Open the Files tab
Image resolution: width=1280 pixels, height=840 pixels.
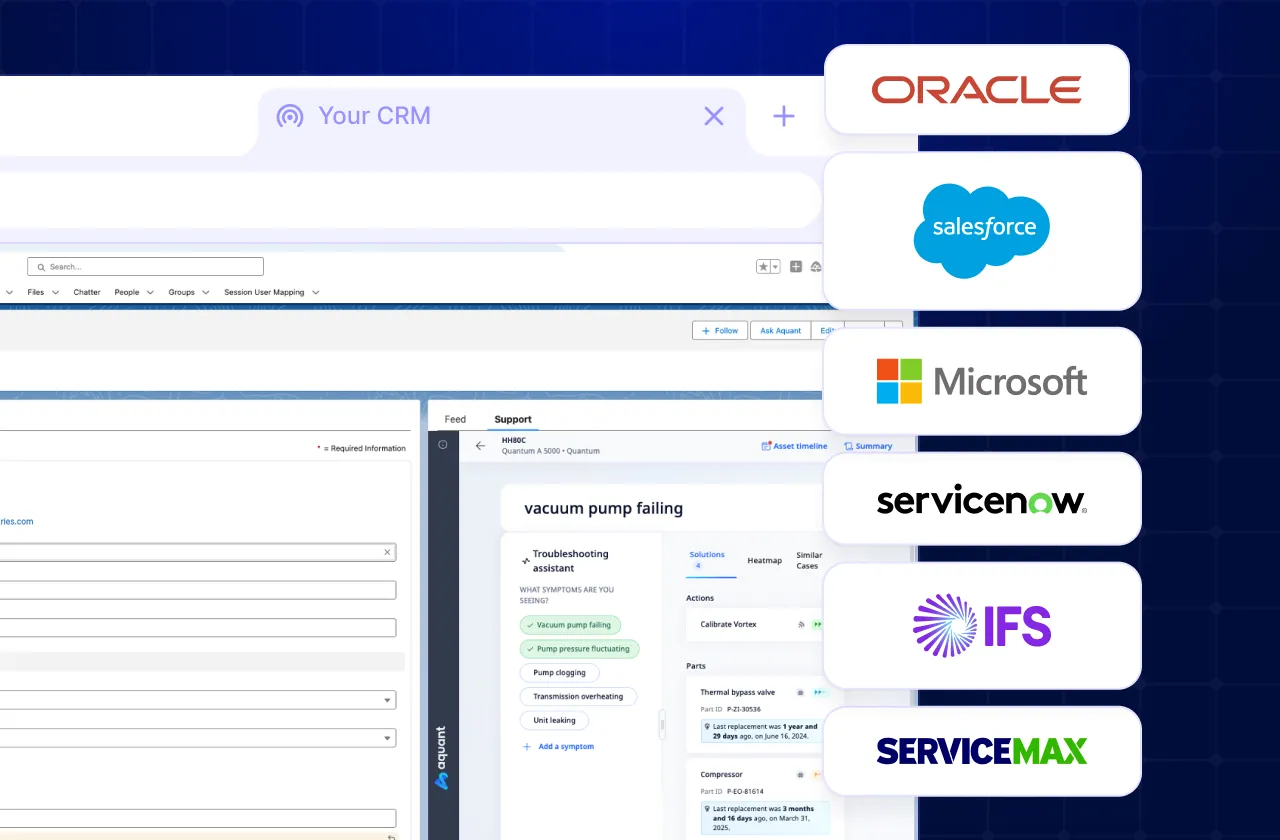[x=36, y=292]
